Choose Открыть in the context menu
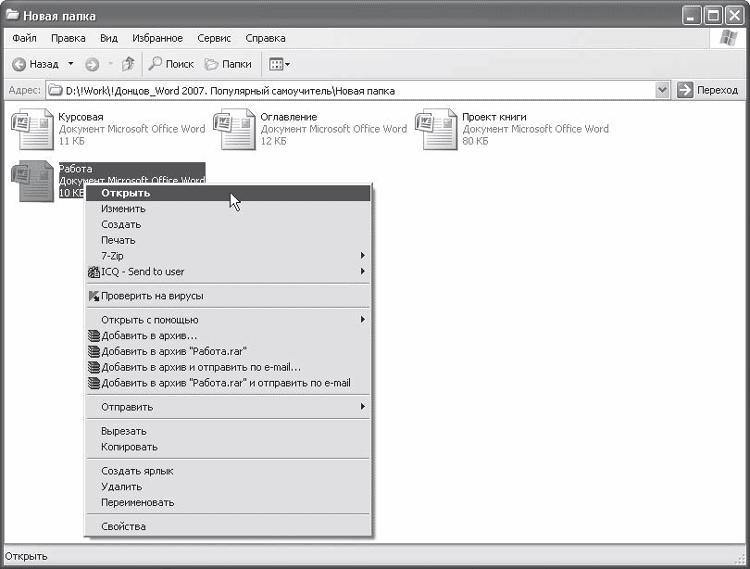This screenshot has width=750, height=569. coord(126,193)
